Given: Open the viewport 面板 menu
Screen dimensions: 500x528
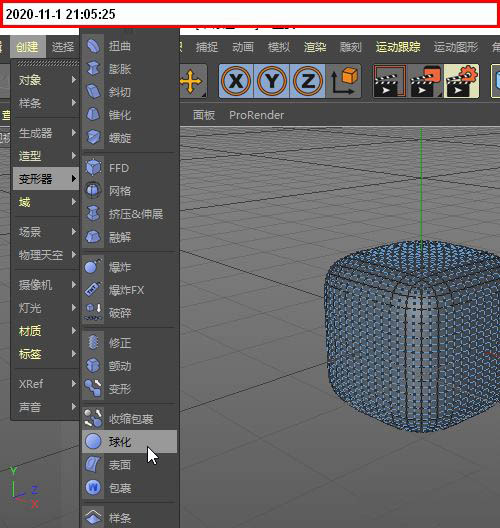Looking at the screenshot, I should pyautogui.click(x=204, y=115).
